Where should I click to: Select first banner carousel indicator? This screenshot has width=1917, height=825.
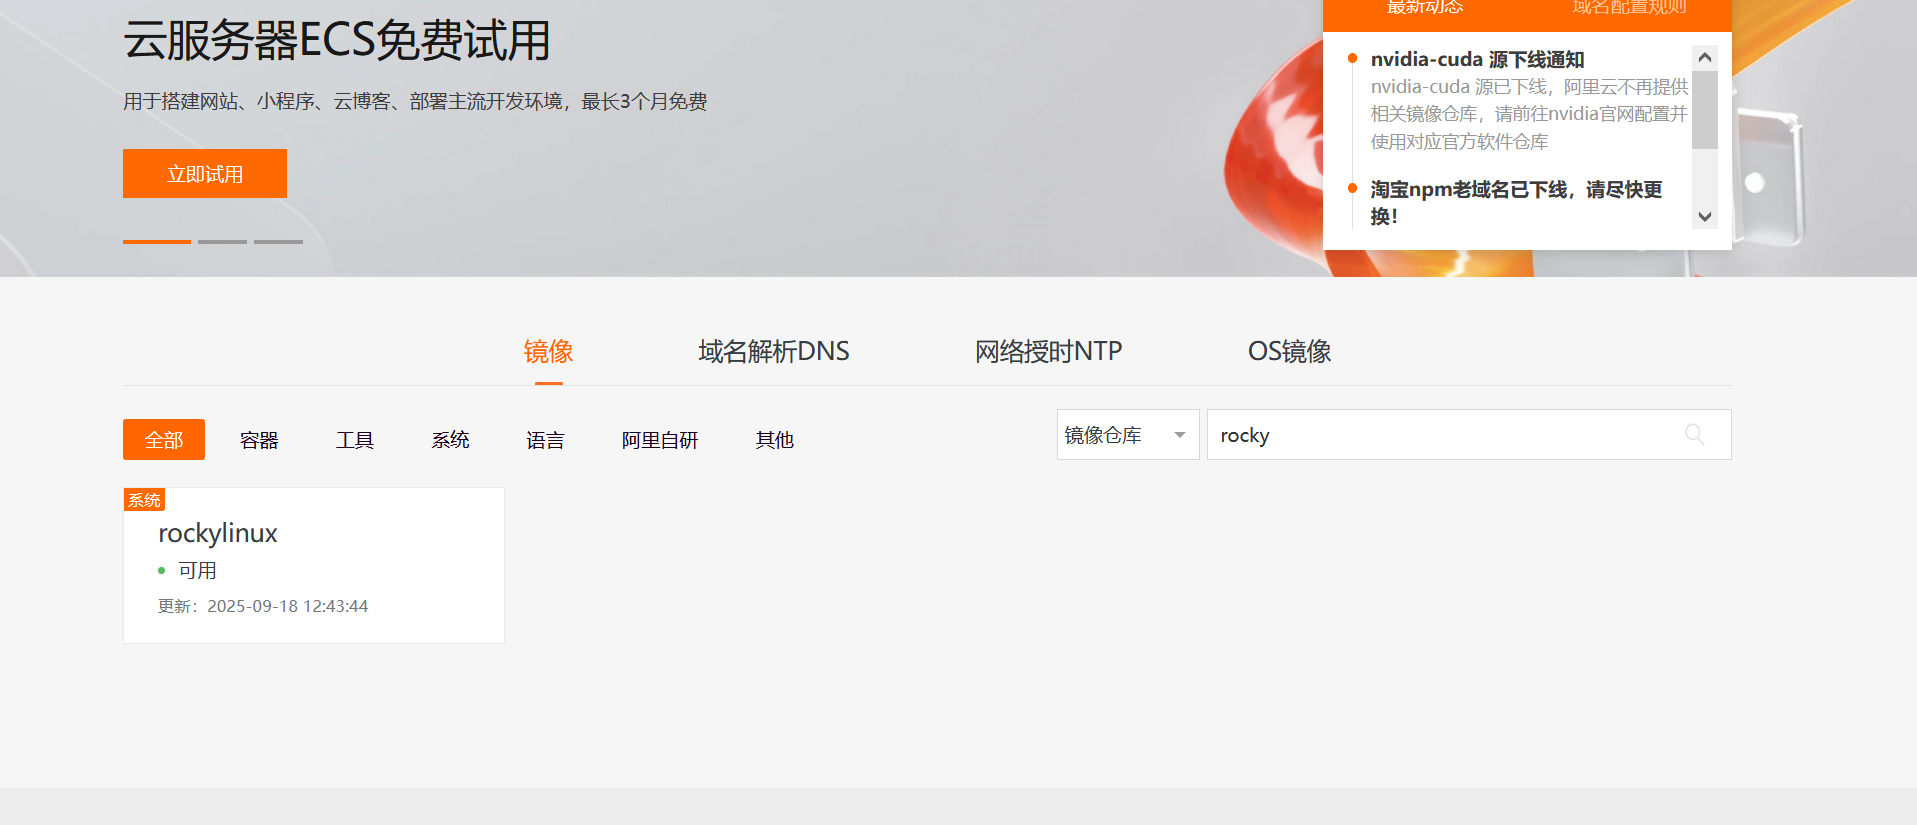[157, 242]
